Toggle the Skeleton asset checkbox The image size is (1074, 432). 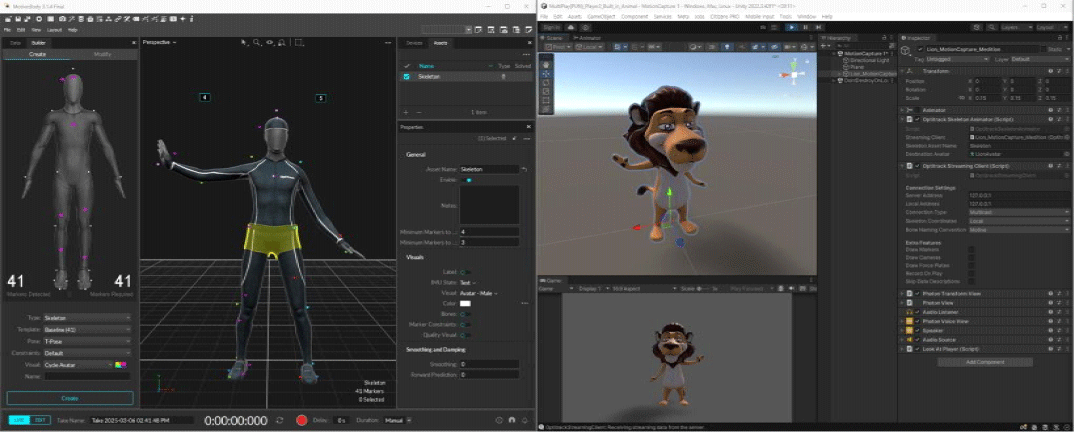[406, 77]
